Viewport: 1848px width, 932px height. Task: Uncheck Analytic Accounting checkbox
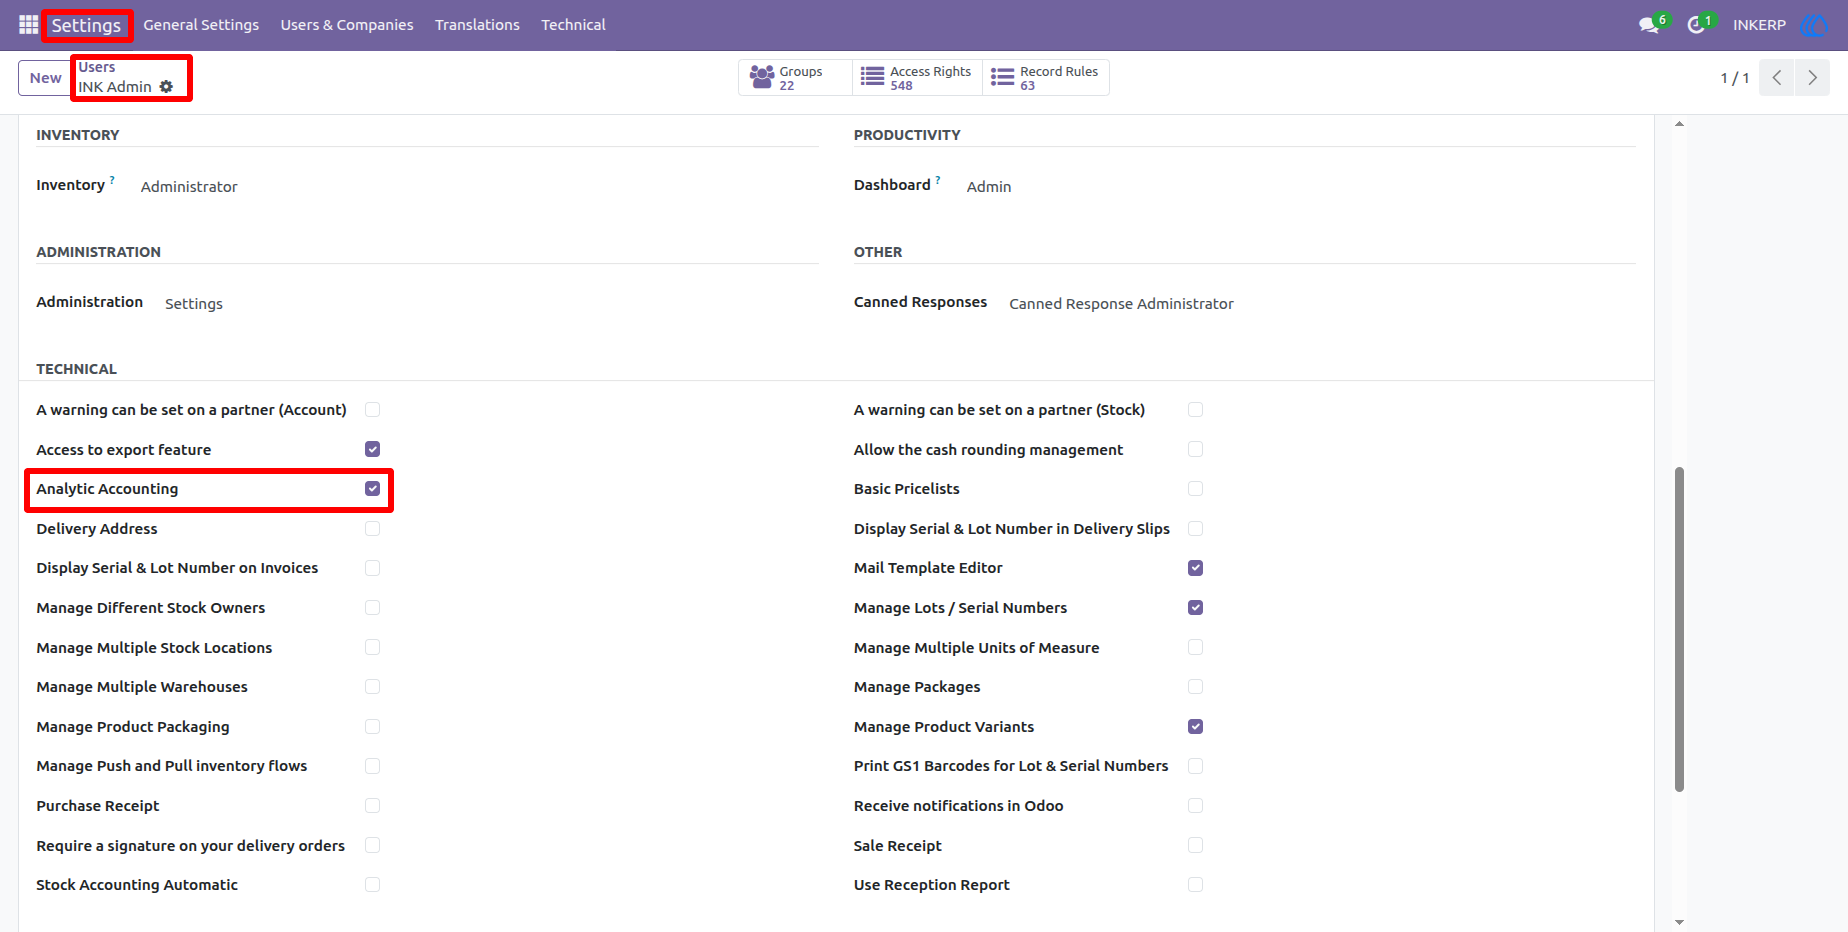[372, 489]
